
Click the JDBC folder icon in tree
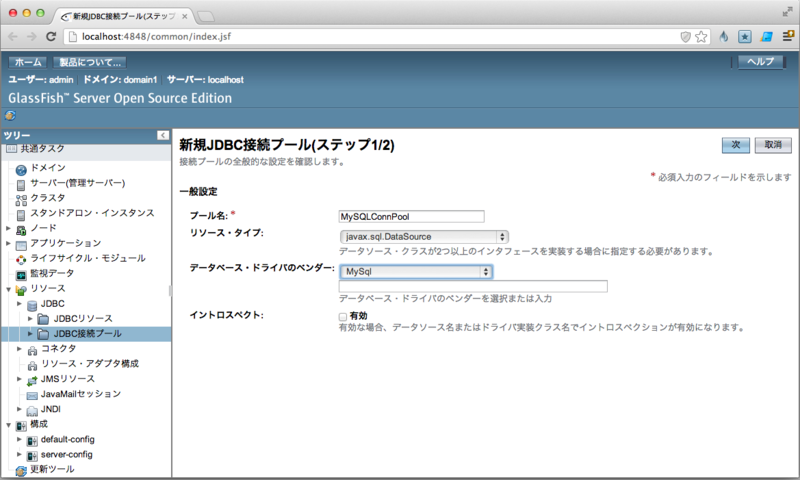tap(32, 303)
